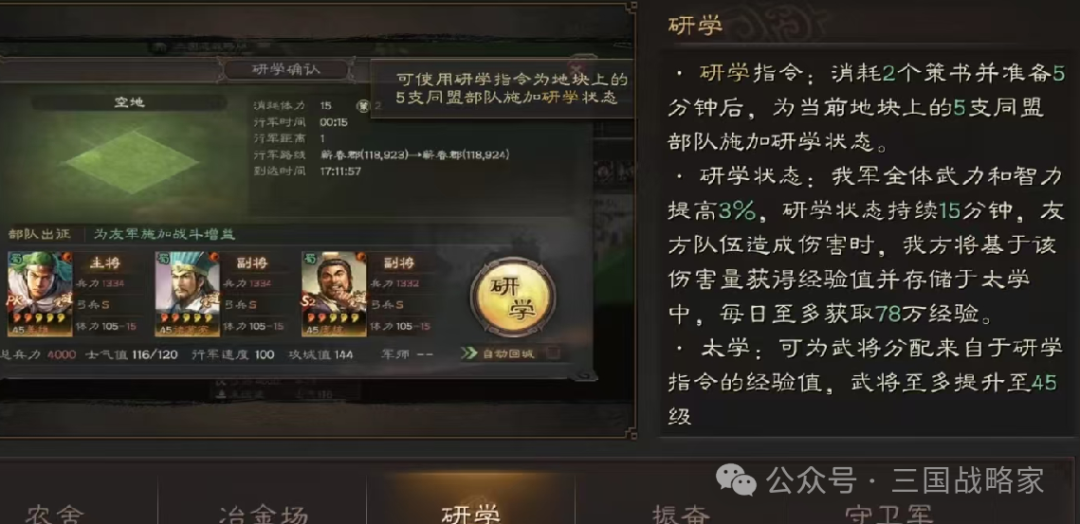Select the middle 副将 general portrait

(x=187, y=294)
